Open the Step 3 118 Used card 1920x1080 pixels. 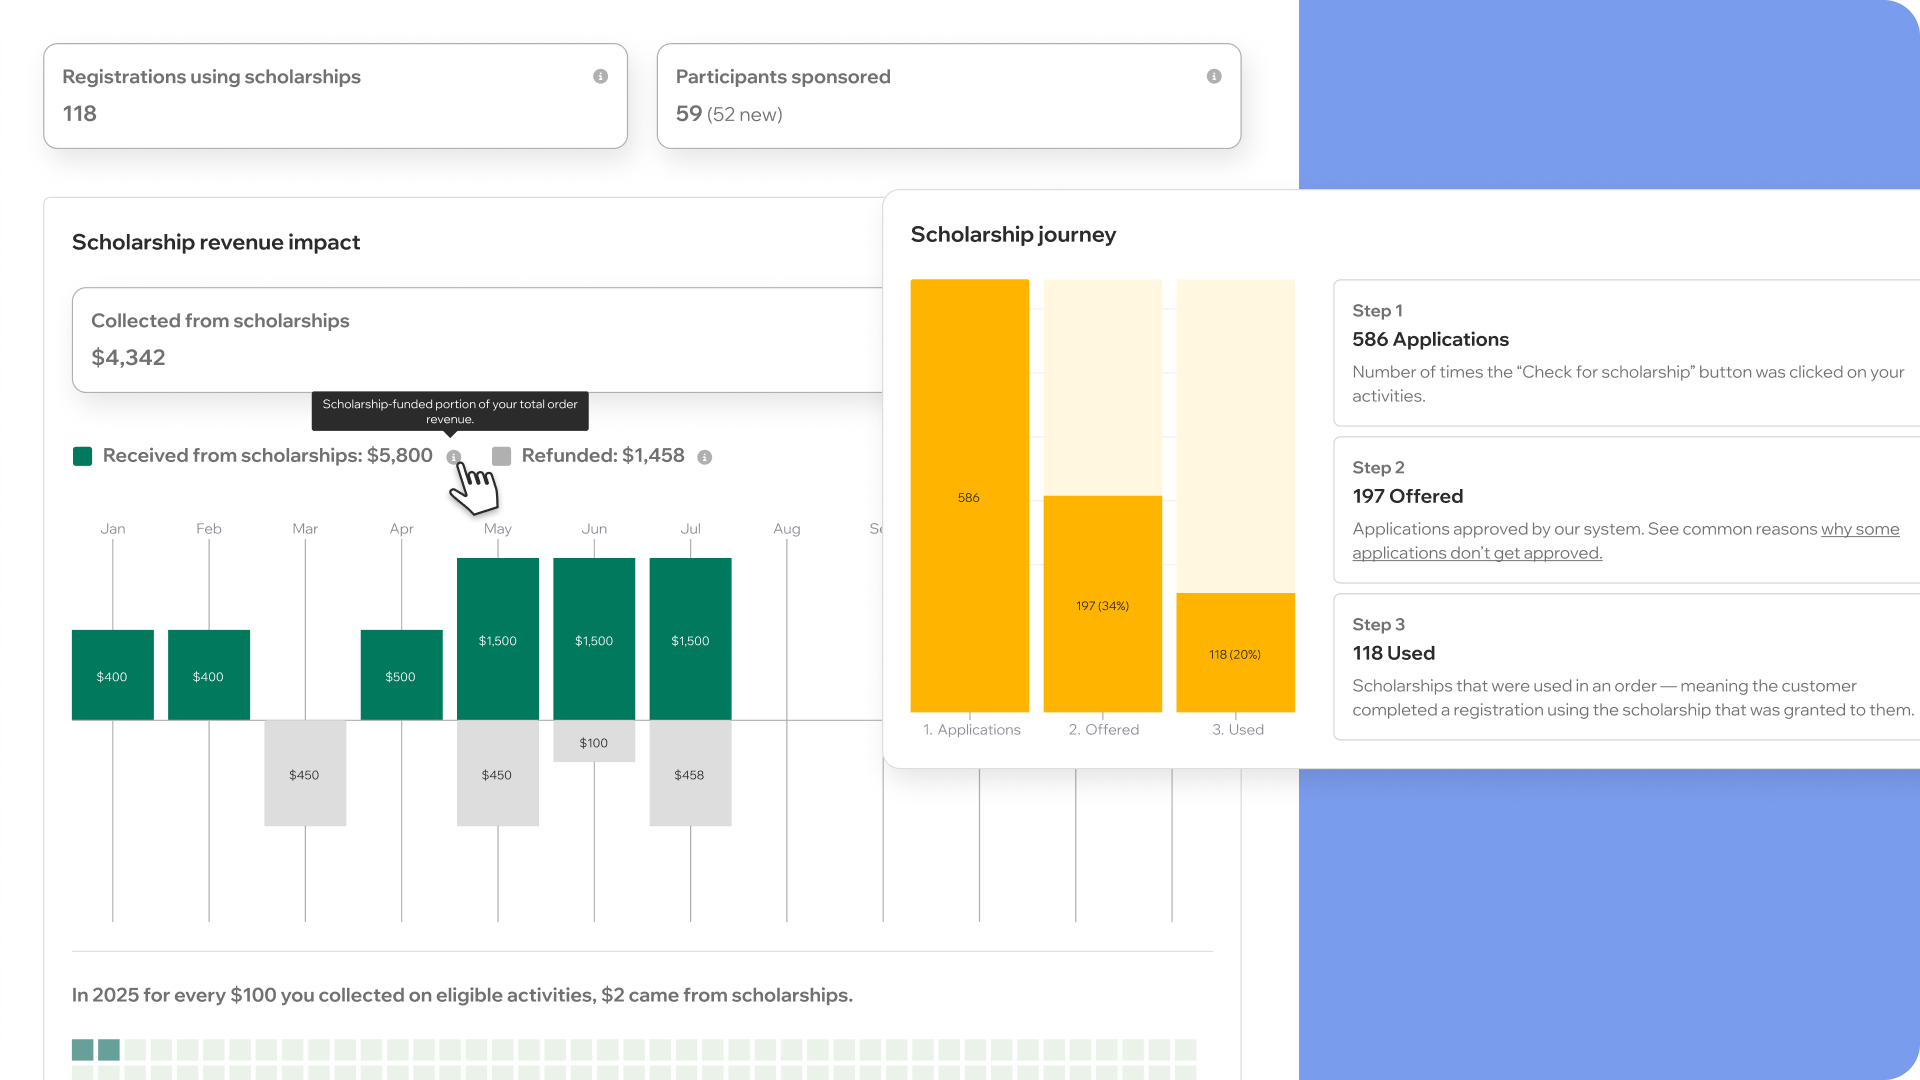tap(1625, 667)
